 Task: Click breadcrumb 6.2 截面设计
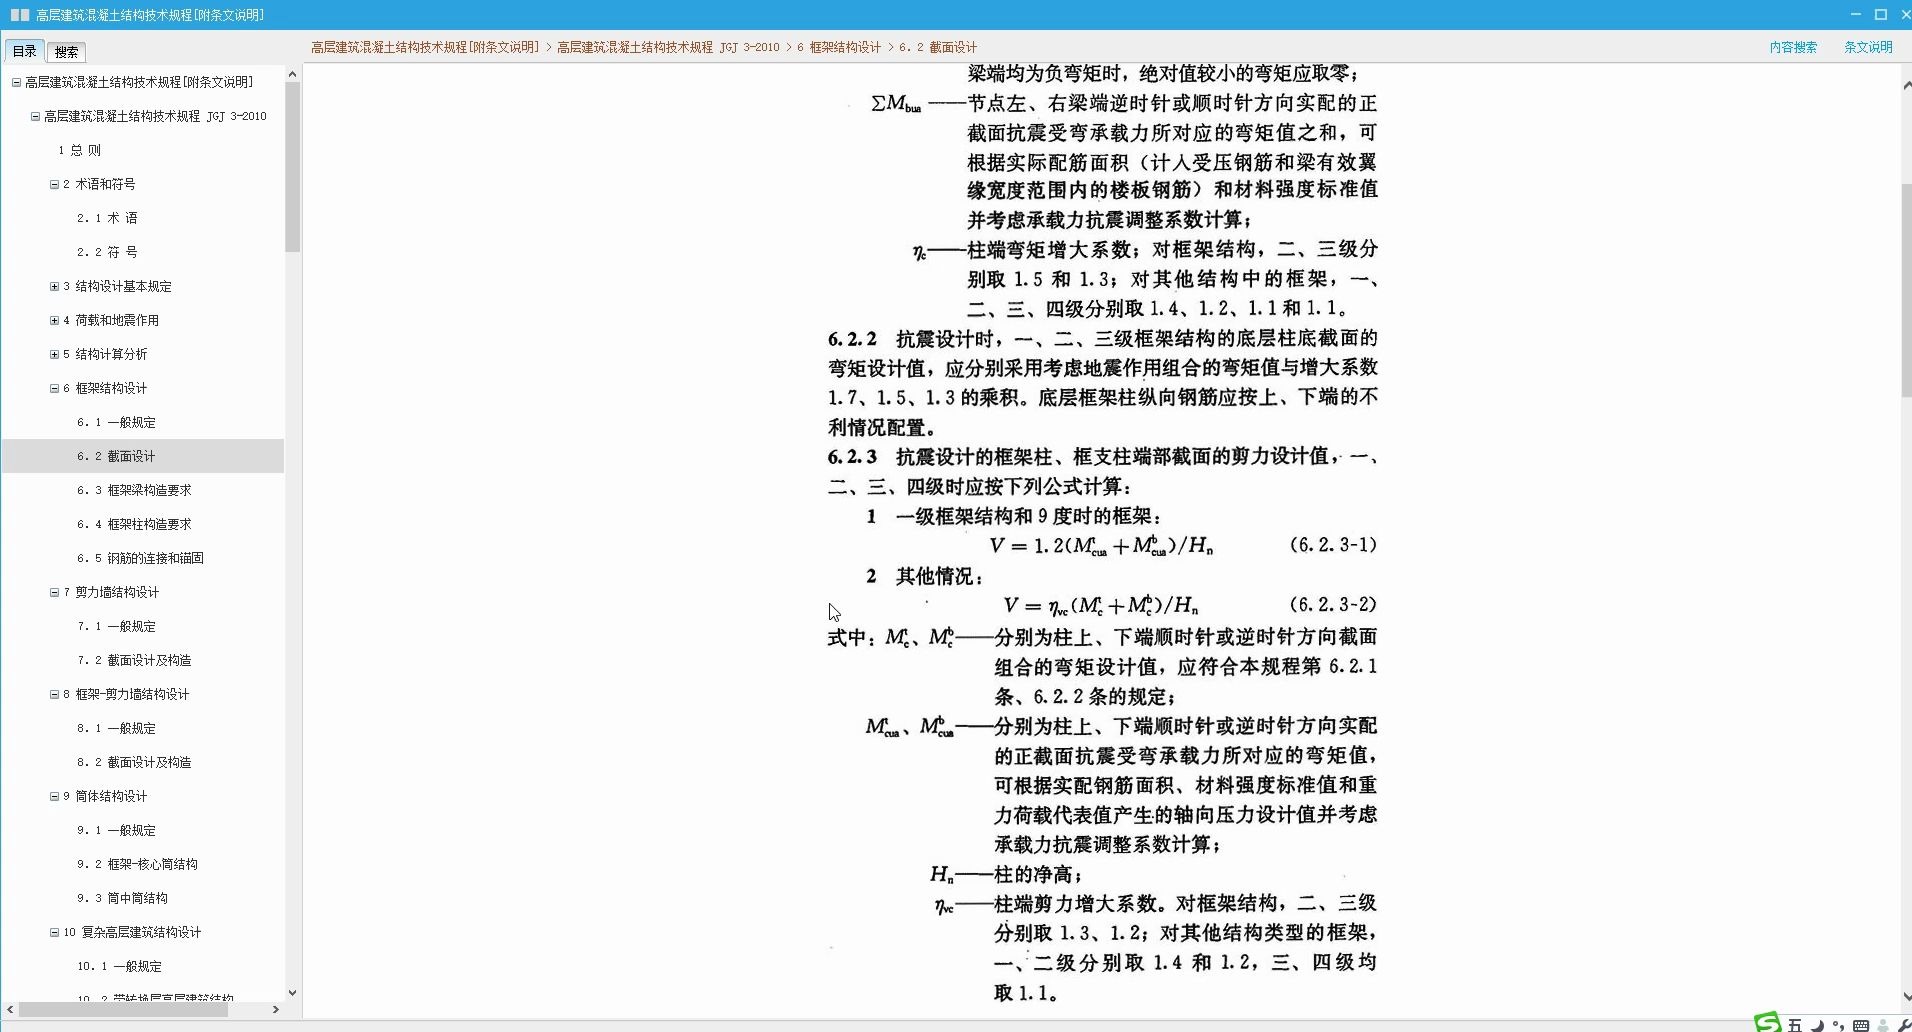[938, 47]
